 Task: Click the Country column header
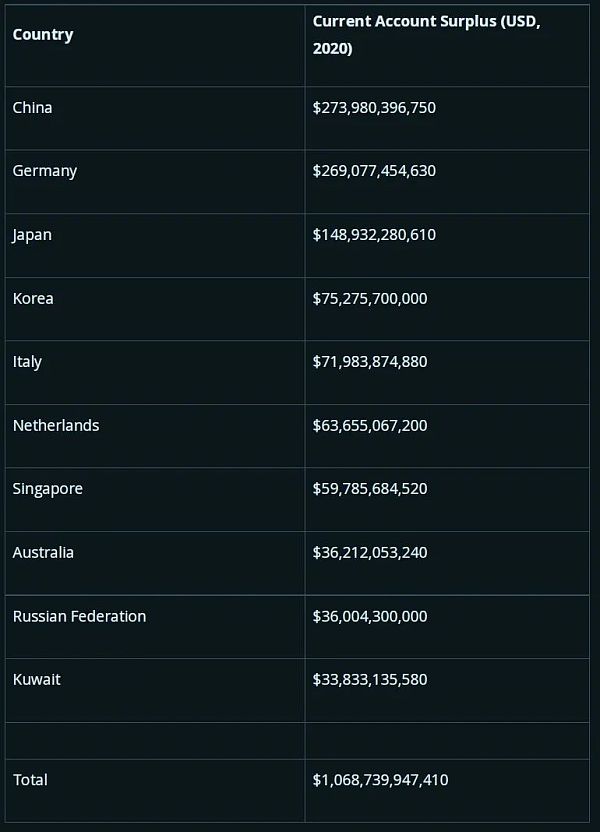point(43,35)
